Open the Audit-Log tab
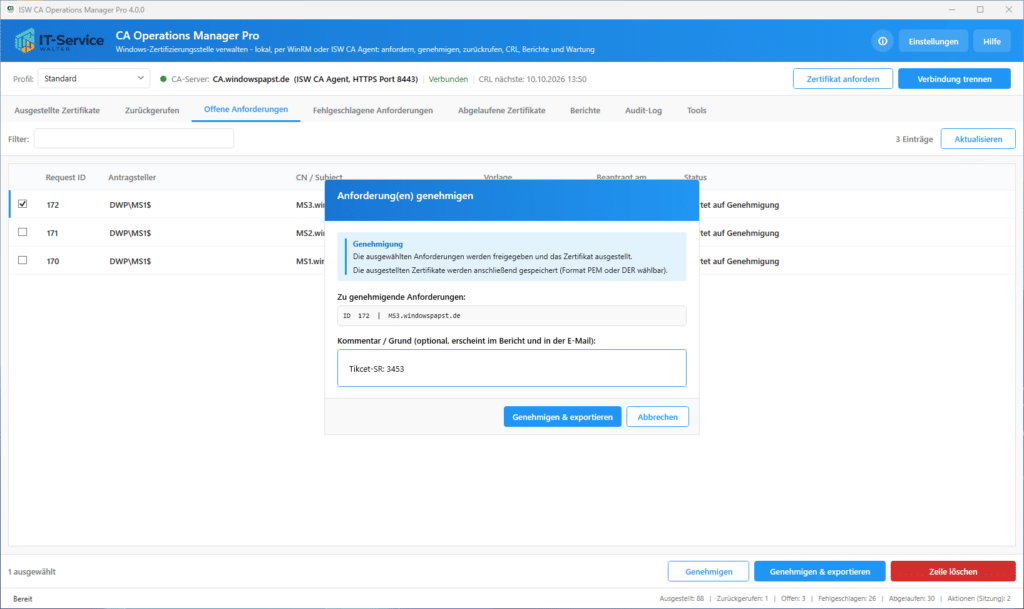The height and width of the screenshot is (609, 1024). [643, 110]
